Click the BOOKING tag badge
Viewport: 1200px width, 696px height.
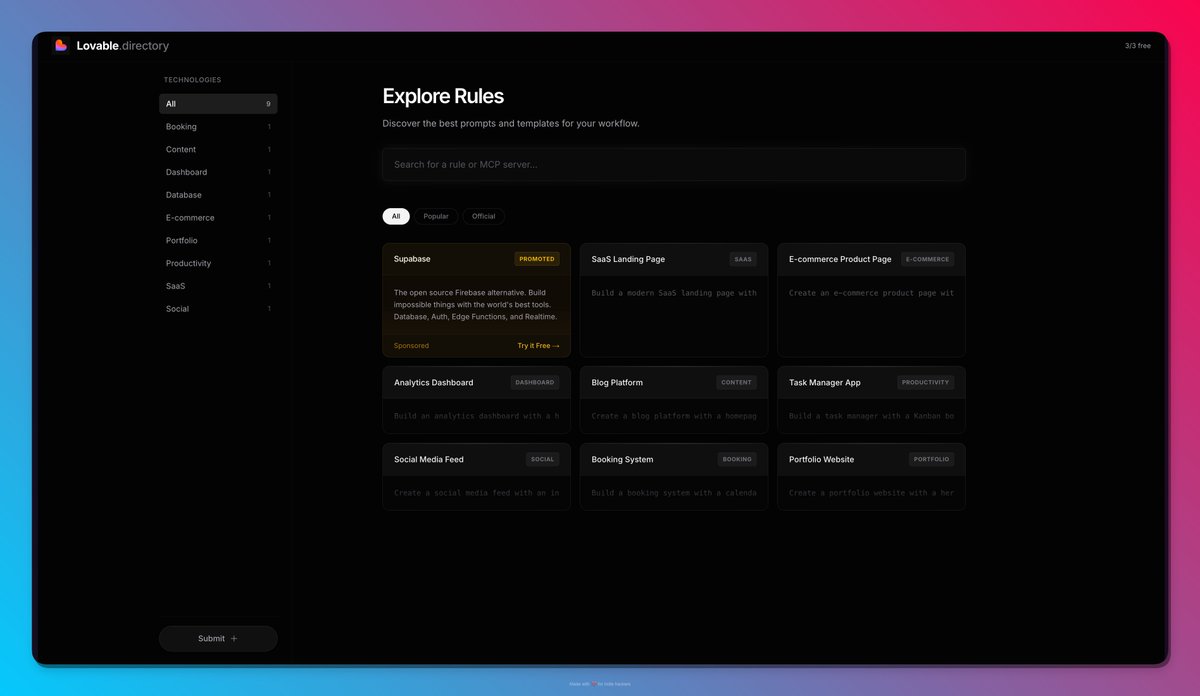pyautogui.click(x=737, y=459)
